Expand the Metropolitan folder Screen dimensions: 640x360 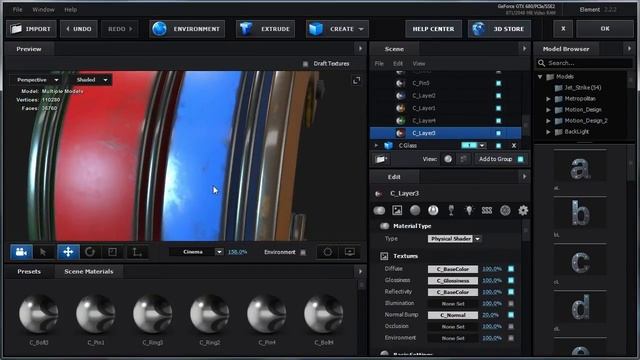coord(548,99)
